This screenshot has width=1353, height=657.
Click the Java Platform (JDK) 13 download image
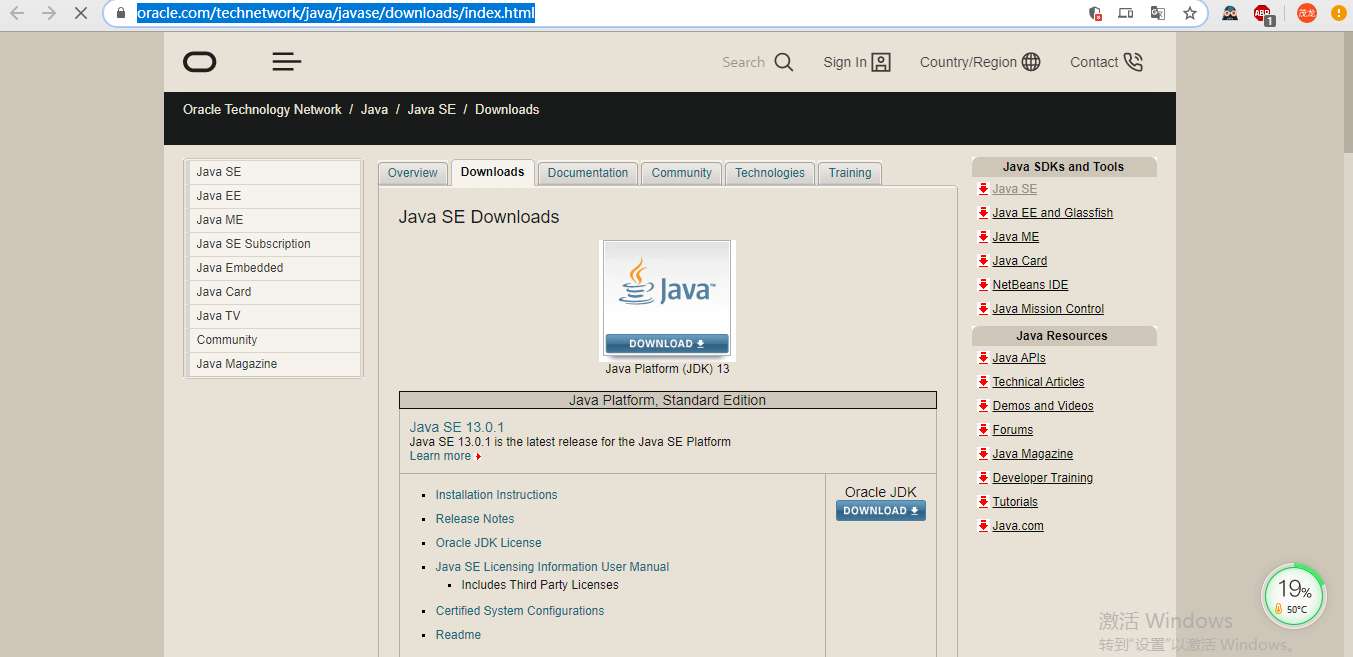[667, 300]
